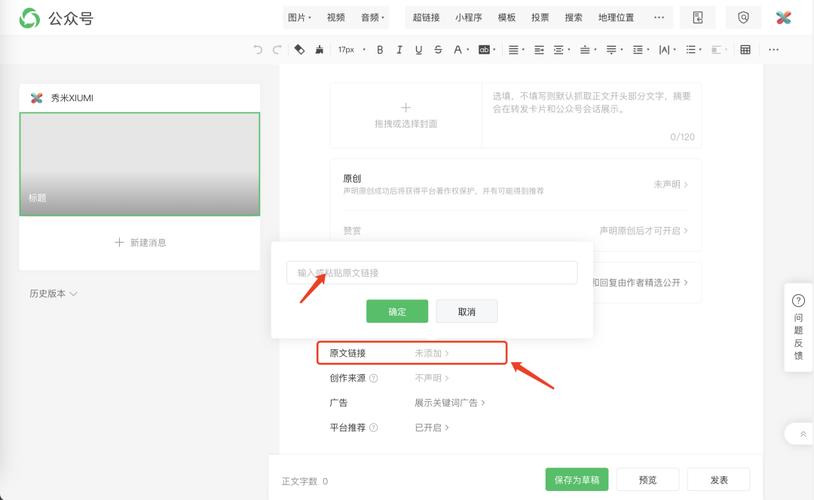The image size is (814, 500).
Task: Open the 赞赏 setting row
Action: (515, 231)
